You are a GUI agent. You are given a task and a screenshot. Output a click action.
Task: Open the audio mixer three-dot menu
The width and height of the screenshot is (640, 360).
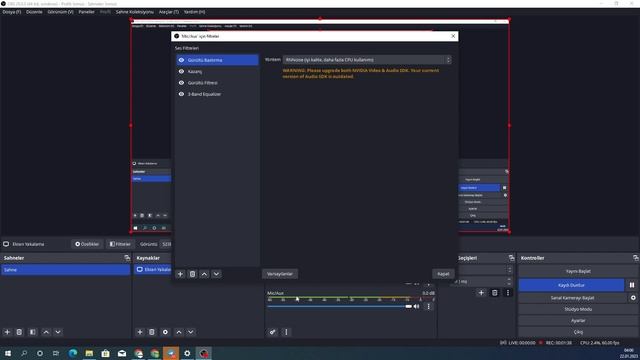pos(286,332)
